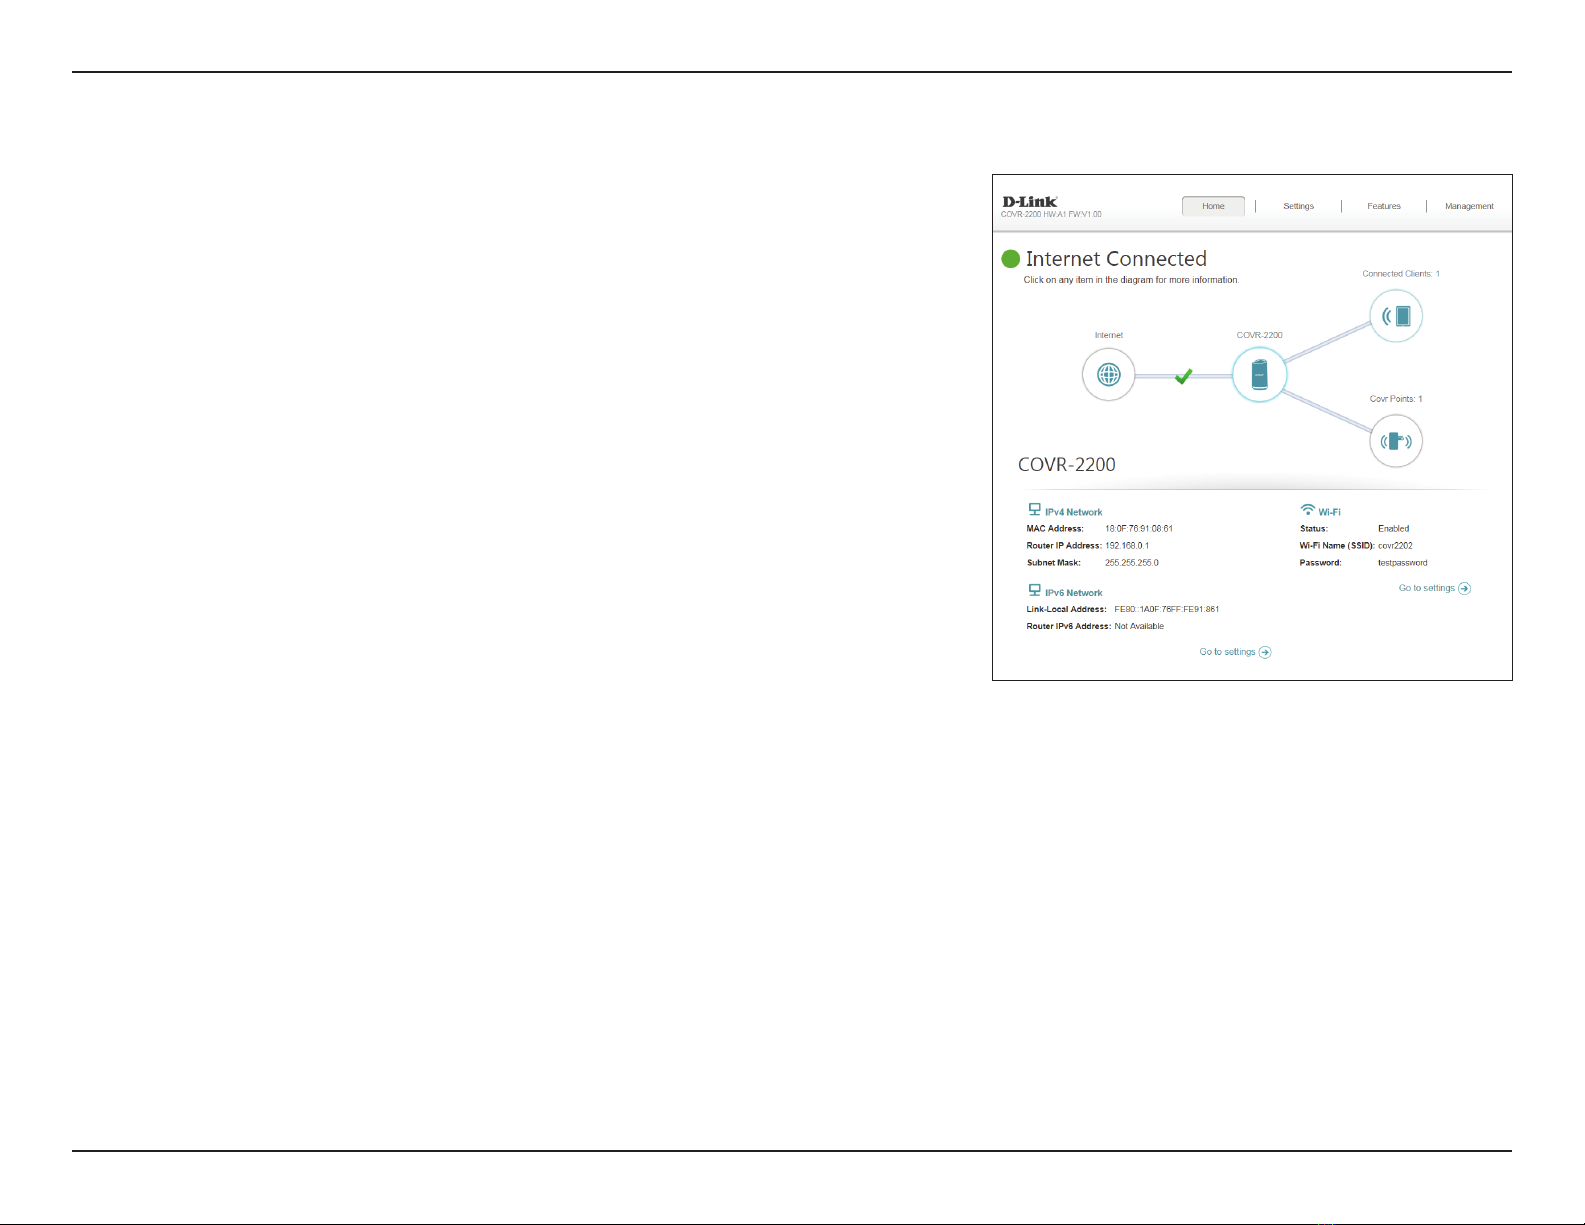Click the D-Link logo
The height and width of the screenshot is (1225, 1585).
1030,202
